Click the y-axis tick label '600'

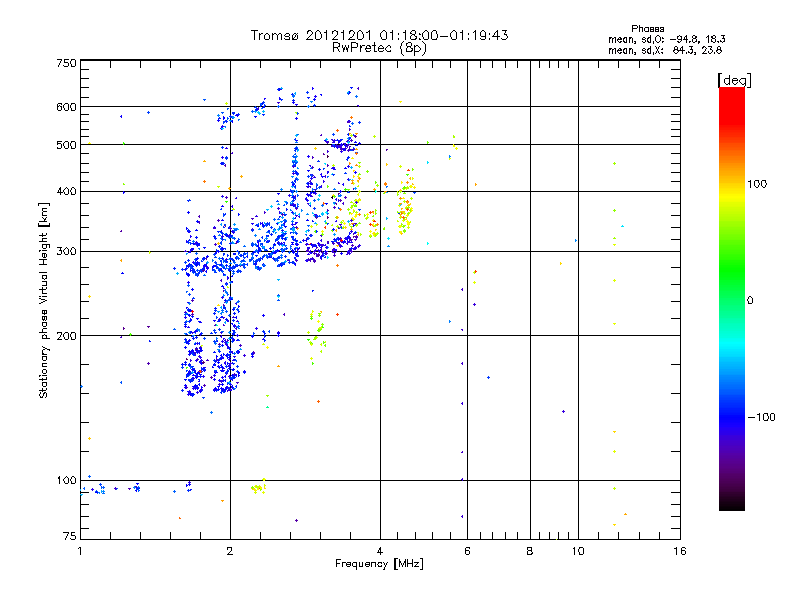(66, 107)
